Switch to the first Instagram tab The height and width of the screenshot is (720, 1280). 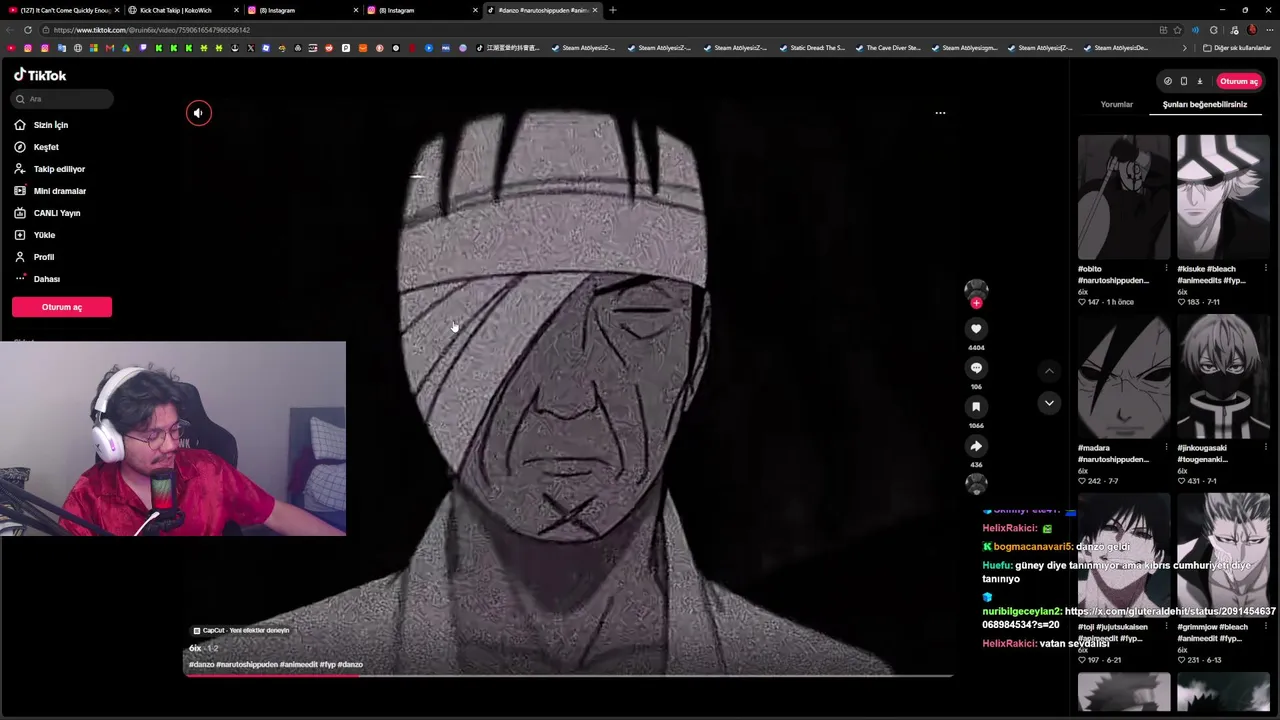pyautogui.click(x=301, y=10)
